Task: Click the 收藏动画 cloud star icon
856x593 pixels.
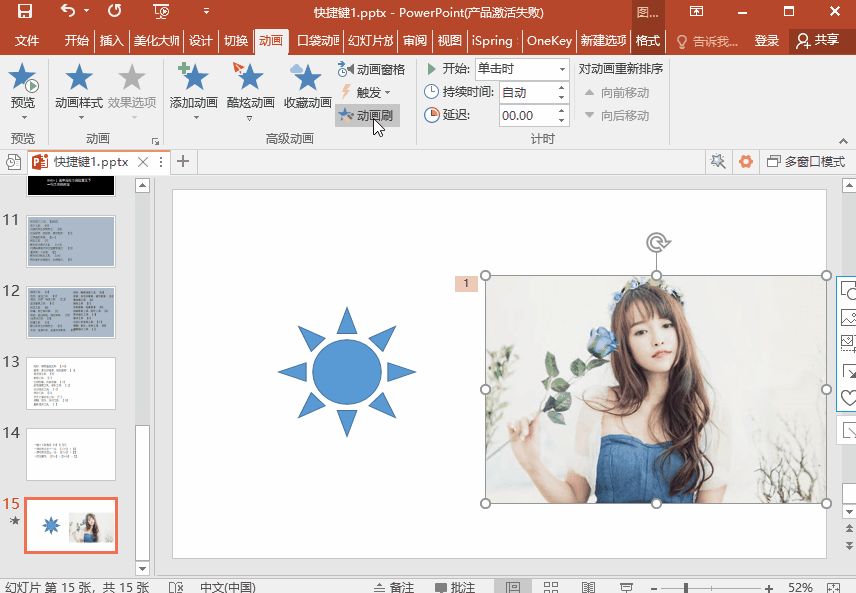Action: [307, 78]
